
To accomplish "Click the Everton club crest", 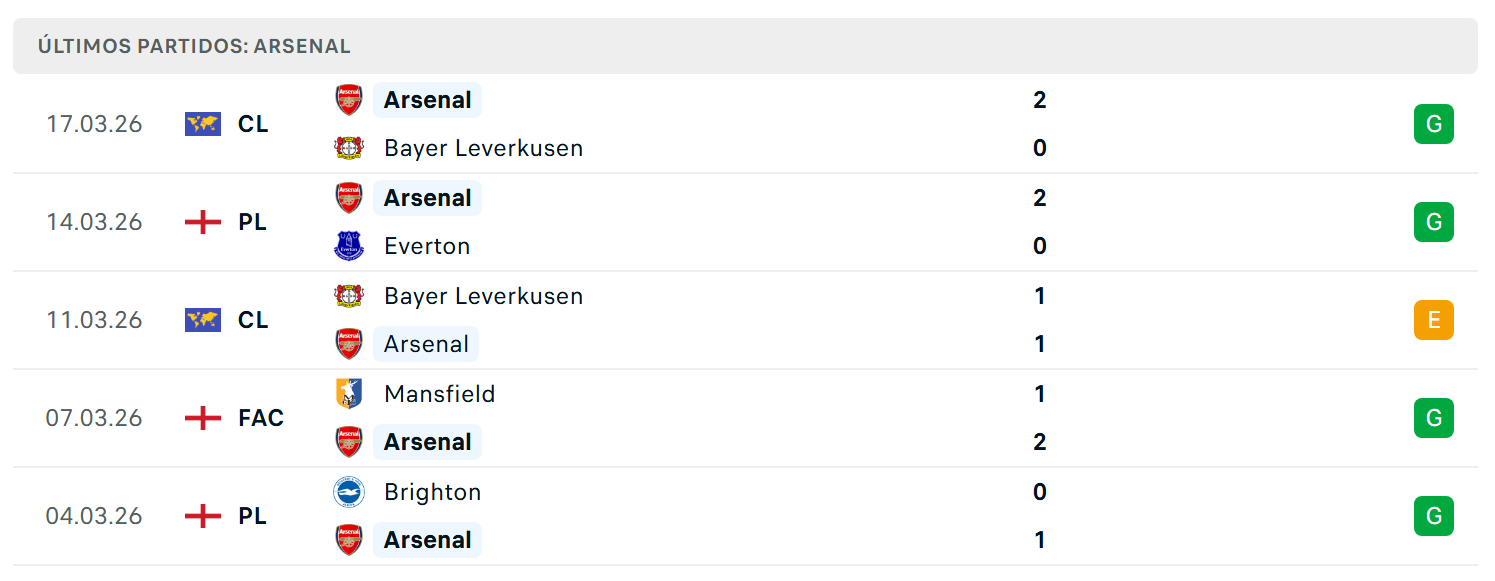I will click(x=349, y=246).
